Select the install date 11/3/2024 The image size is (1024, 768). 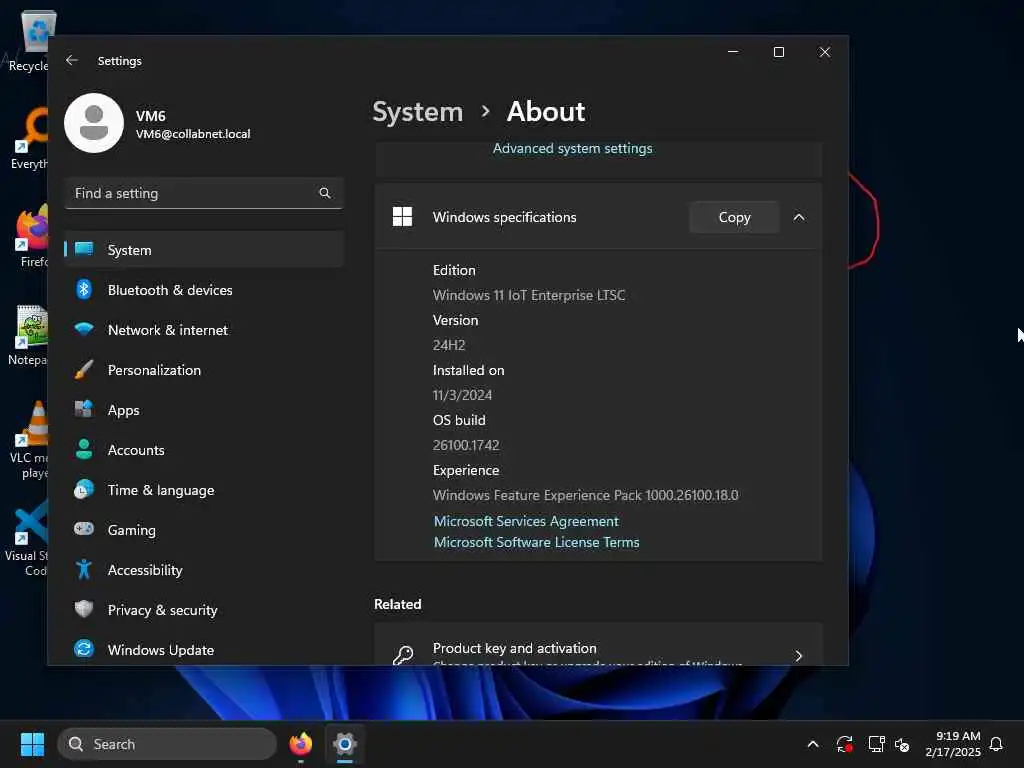(x=462, y=395)
